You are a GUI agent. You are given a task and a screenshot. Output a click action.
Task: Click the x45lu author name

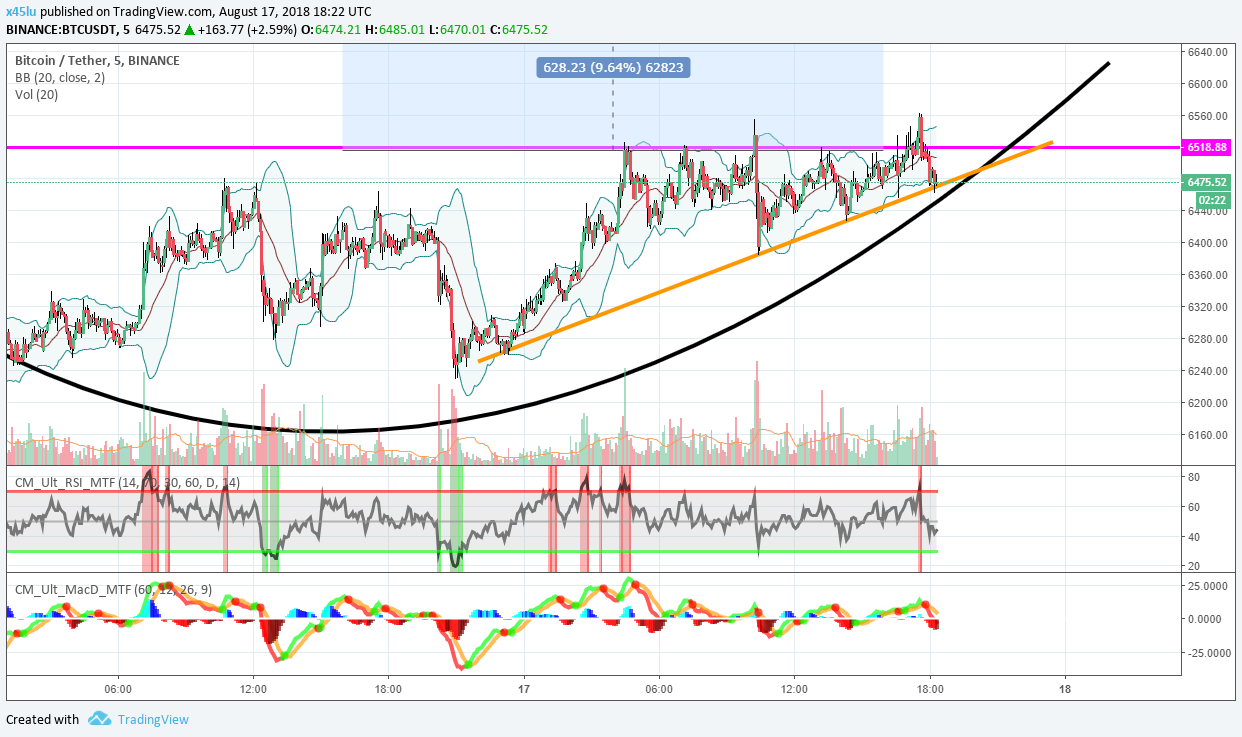click(x=21, y=11)
